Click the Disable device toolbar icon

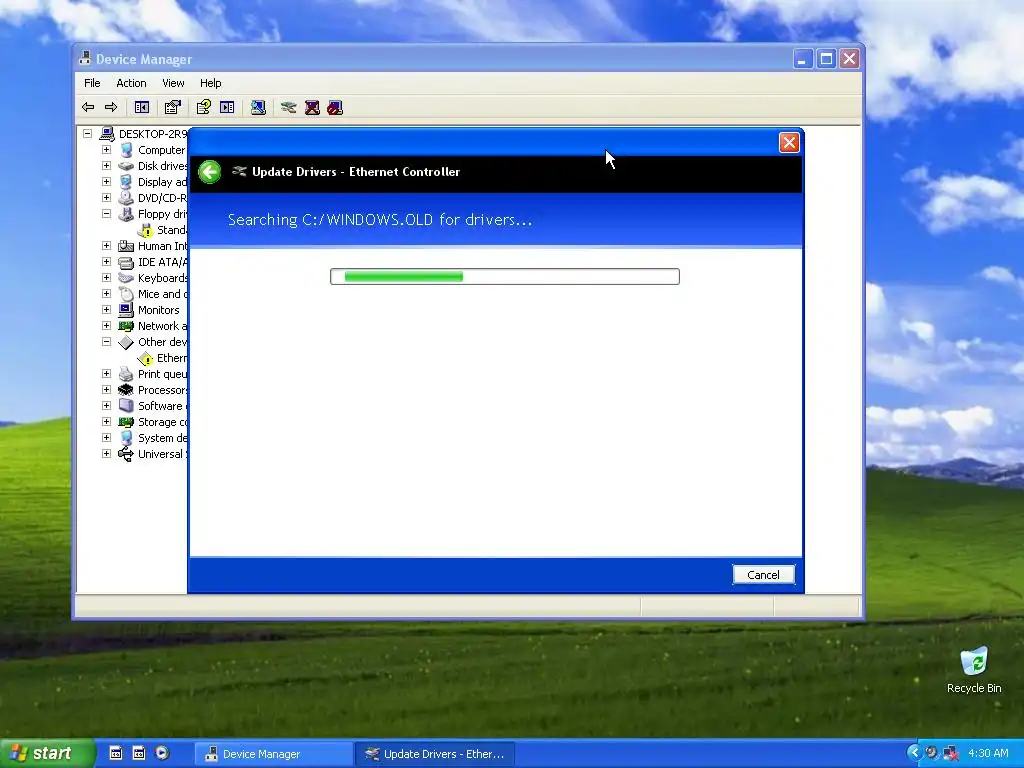(335, 107)
